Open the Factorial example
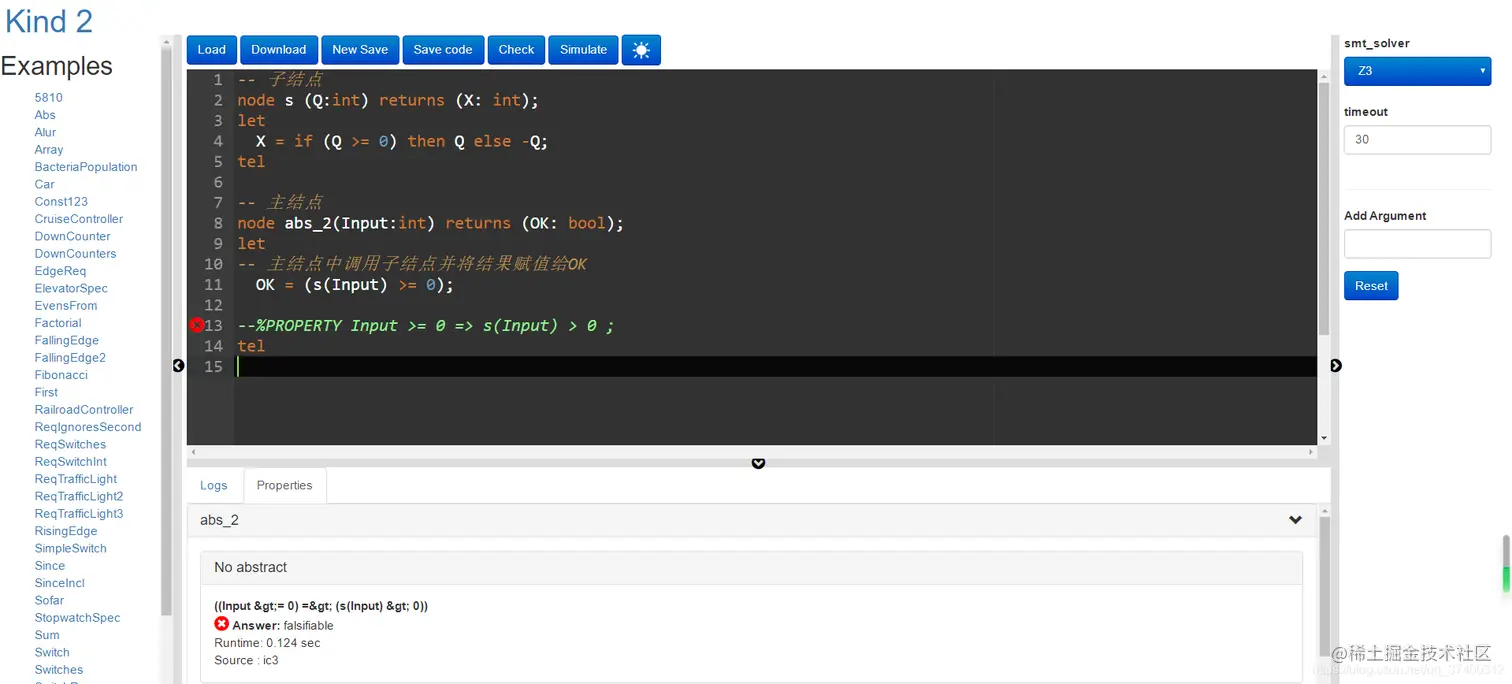 (58, 323)
